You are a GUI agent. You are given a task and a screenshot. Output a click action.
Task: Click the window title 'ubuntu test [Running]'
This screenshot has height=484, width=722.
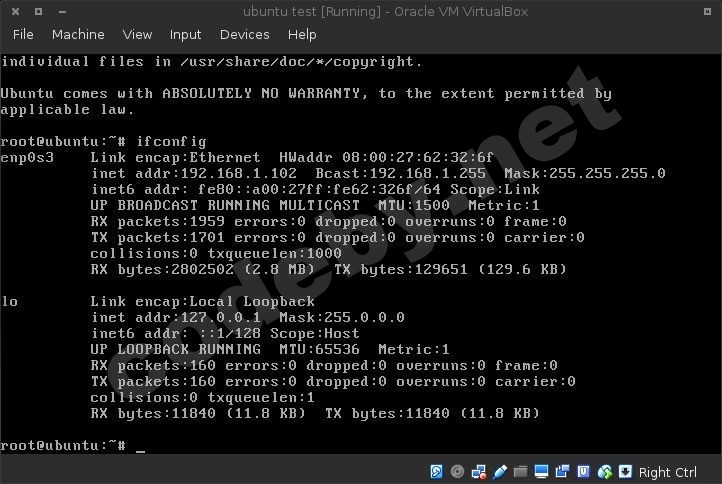pyautogui.click(x=312, y=12)
